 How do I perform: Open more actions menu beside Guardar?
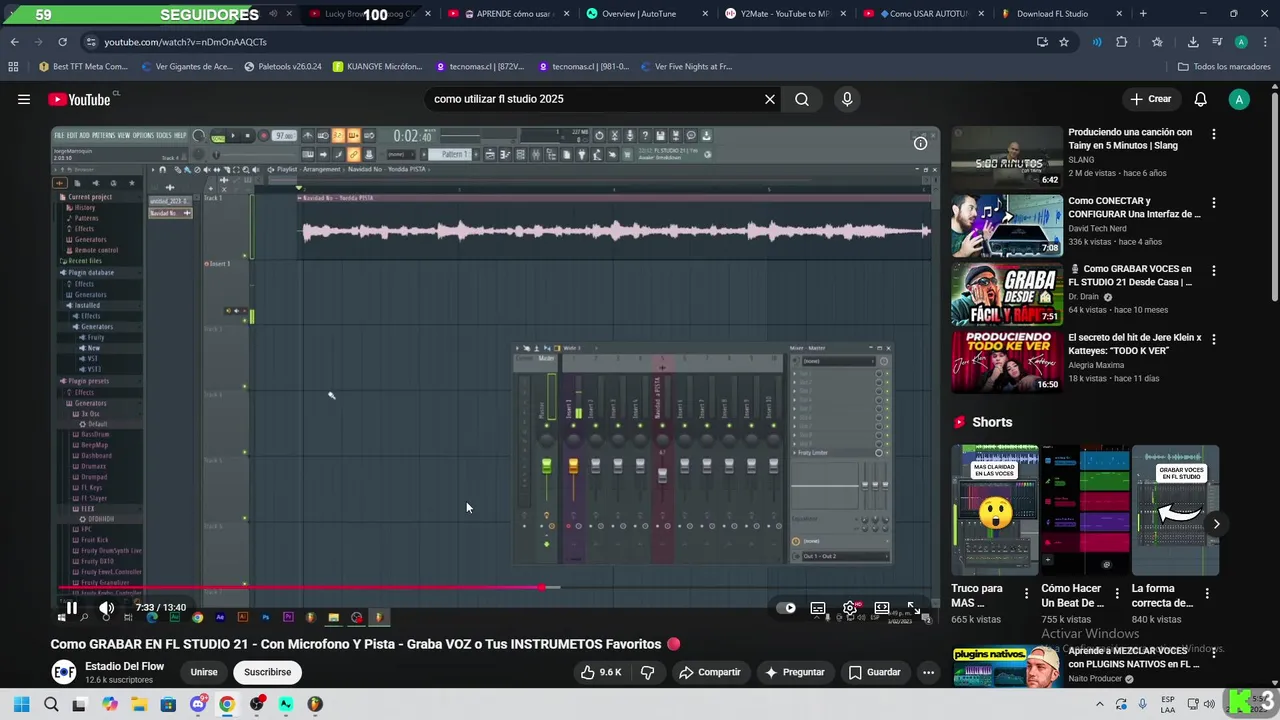tap(928, 672)
